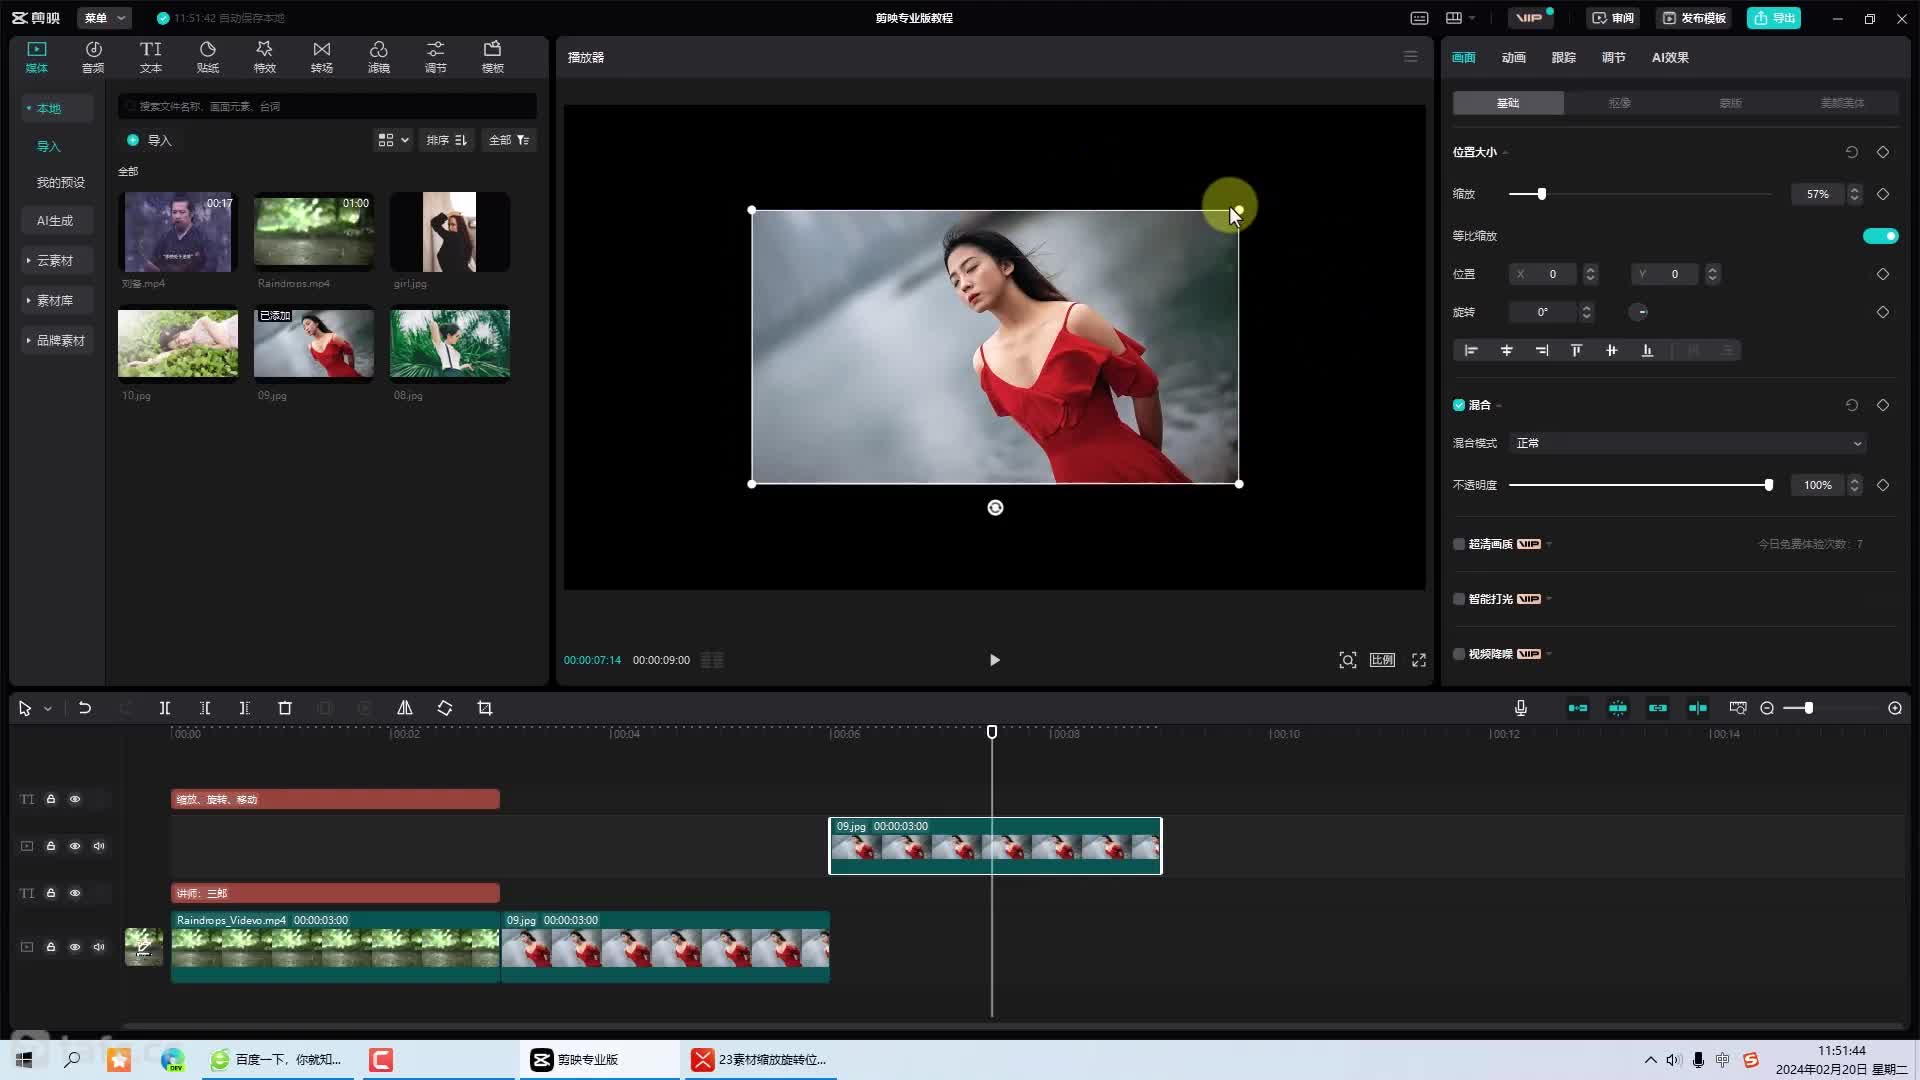The image size is (1920, 1080).
Task: Switch to the 调节 tab in properties panel
Action: (1613, 57)
